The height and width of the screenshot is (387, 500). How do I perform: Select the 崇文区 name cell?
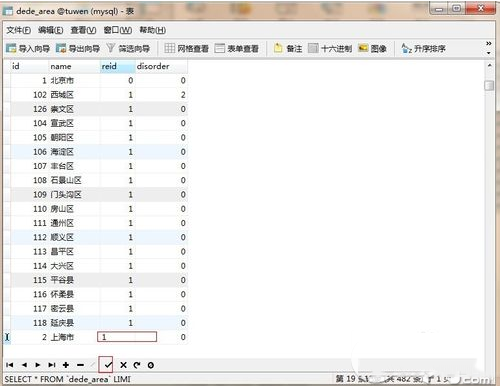tap(75, 109)
